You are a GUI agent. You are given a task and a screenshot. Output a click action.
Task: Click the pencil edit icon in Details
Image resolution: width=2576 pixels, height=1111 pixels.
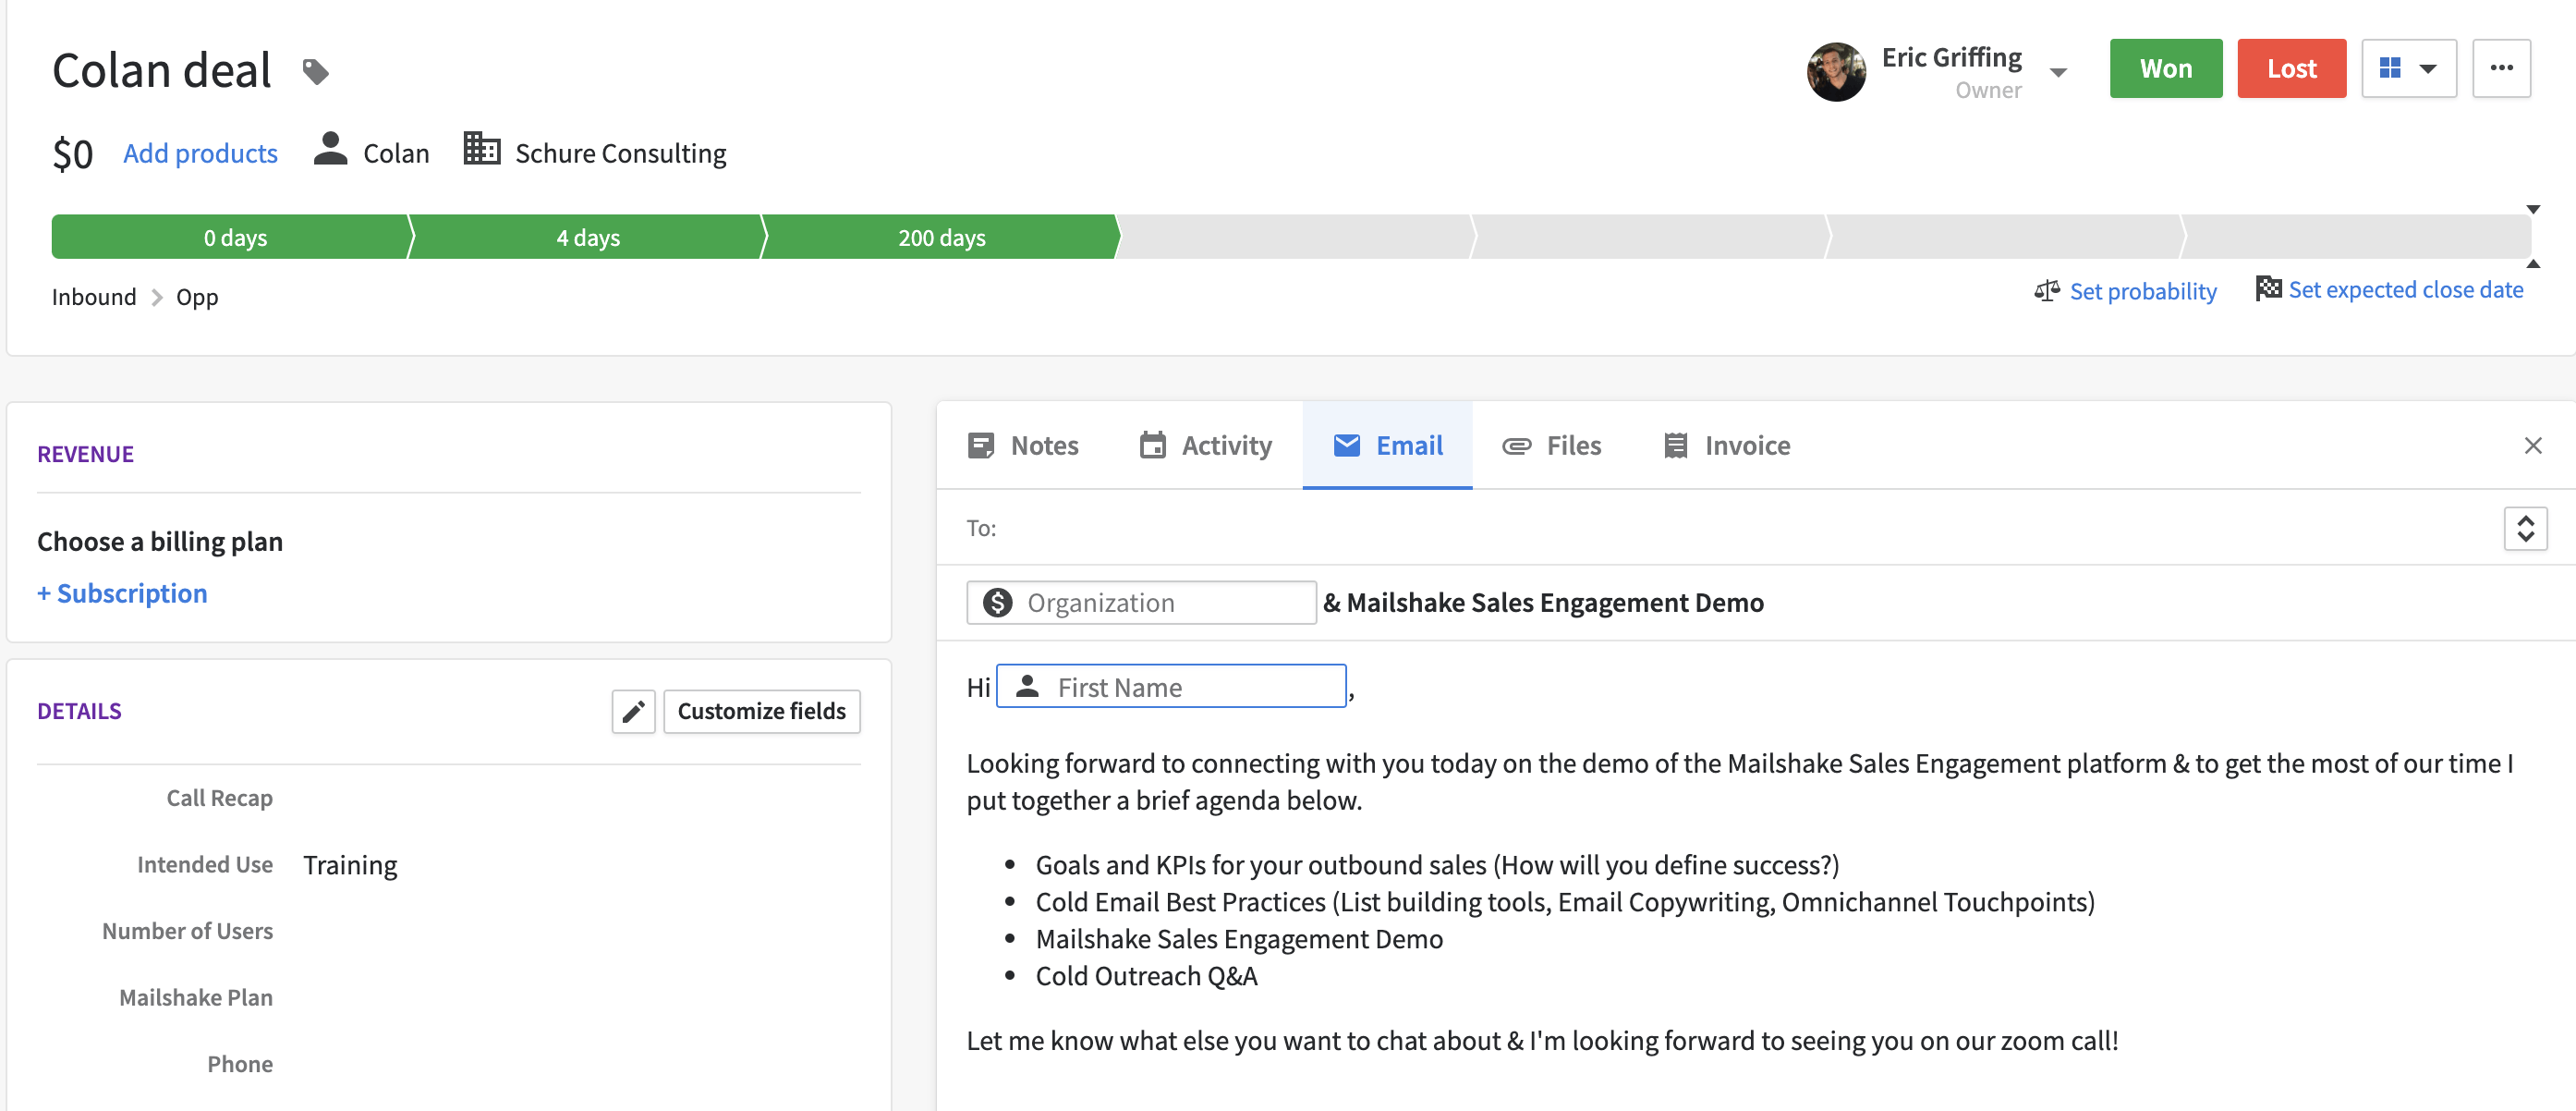tap(633, 711)
